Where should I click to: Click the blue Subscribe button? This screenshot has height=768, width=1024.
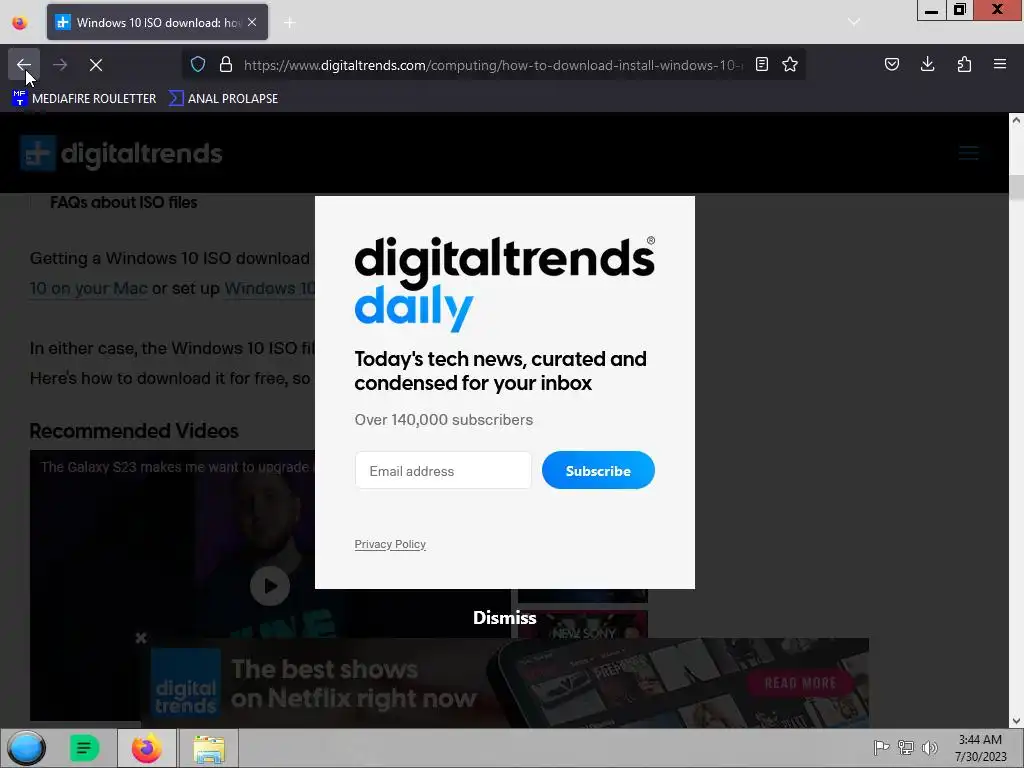[598, 470]
